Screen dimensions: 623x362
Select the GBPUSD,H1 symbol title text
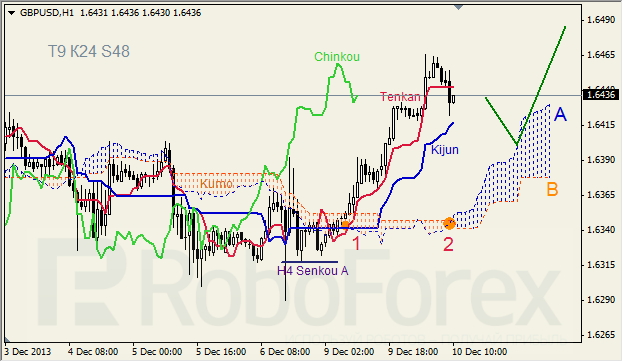click(47, 13)
